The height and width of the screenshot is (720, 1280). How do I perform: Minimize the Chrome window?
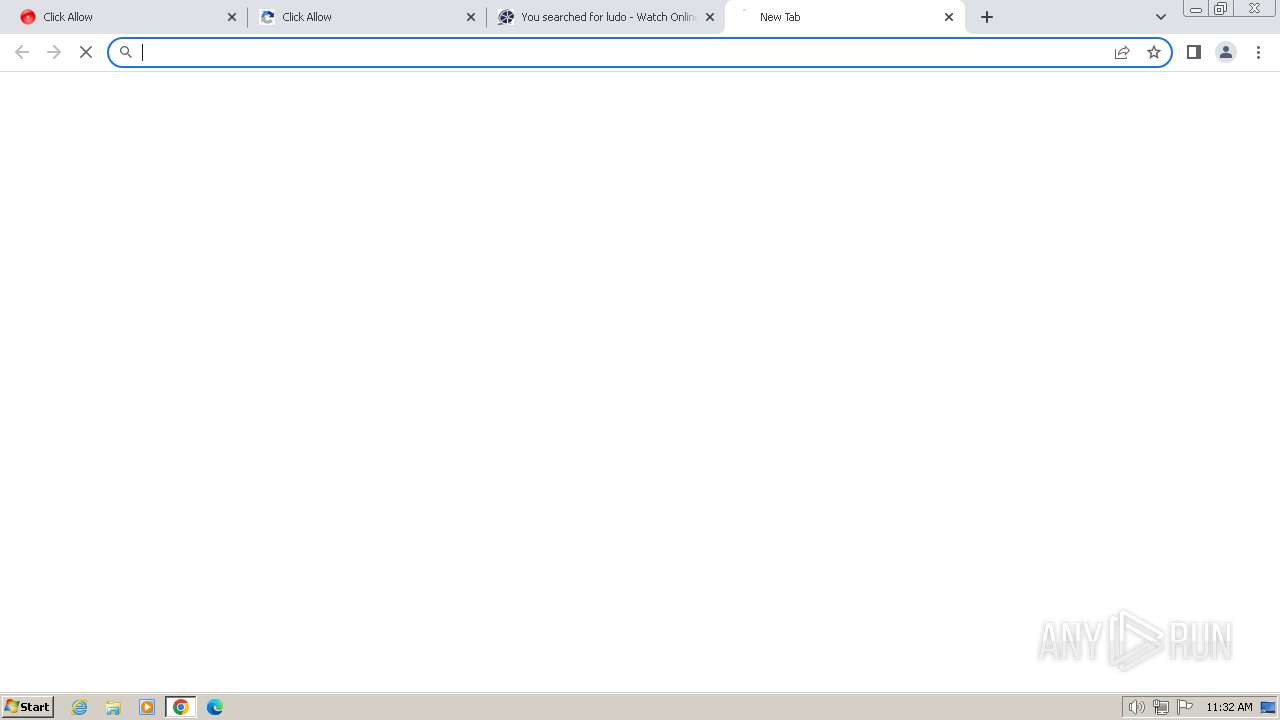pyautogui.click(x=1196, y=9)
